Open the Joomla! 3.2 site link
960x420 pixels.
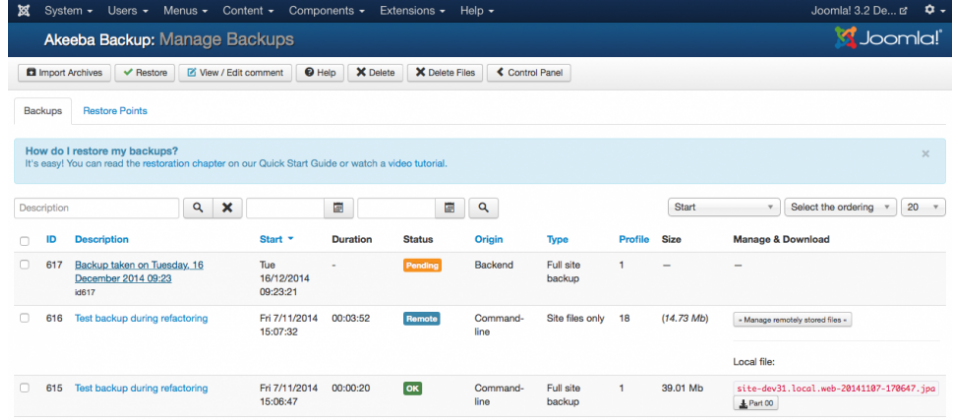click(858, 10)
